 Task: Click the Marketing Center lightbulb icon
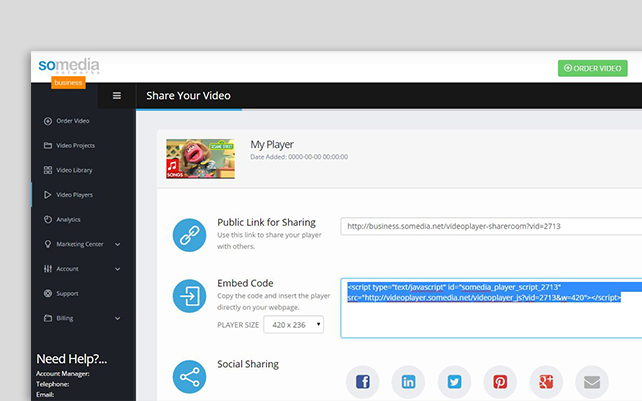48,244
